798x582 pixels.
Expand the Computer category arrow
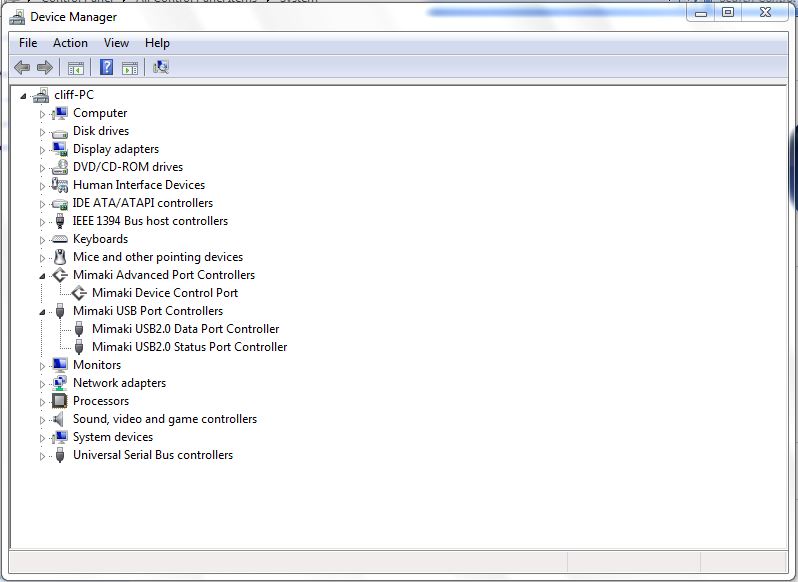[x=42, y=114]
